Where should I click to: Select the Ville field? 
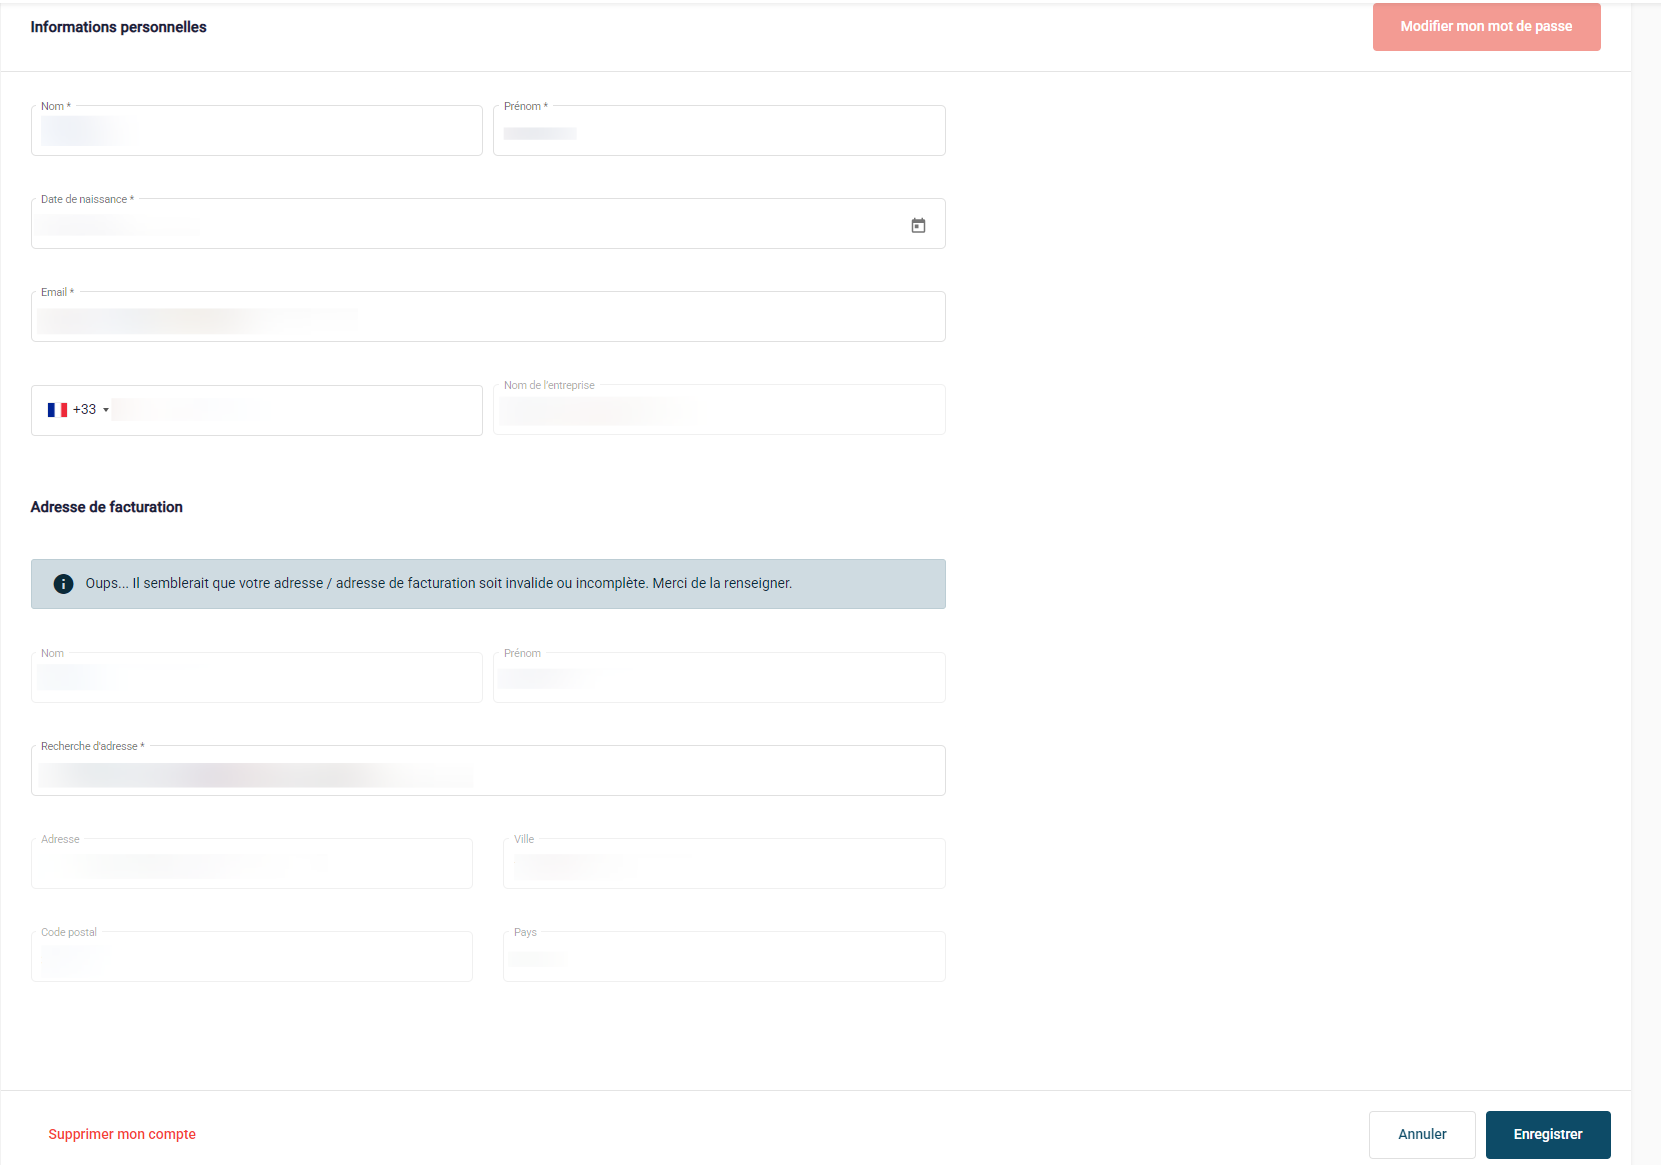[723, 865]
